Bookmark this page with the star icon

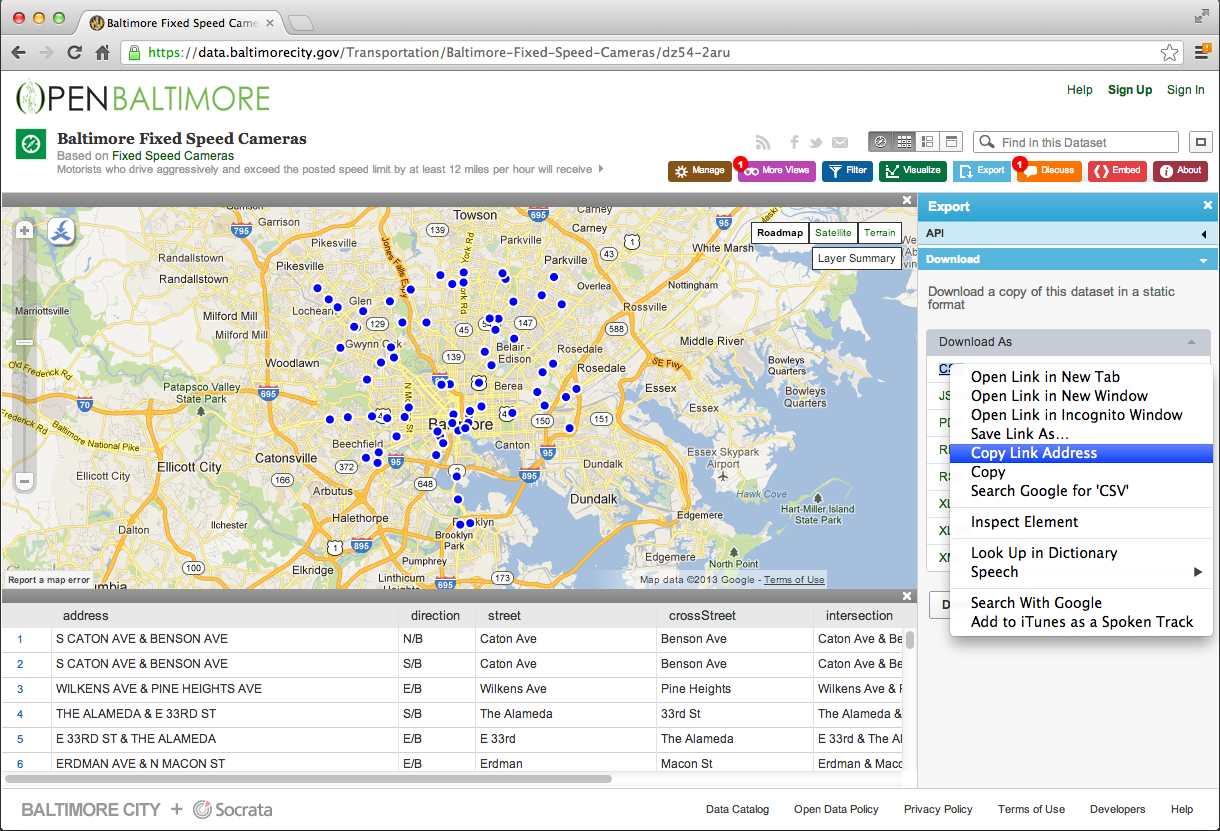click(1169, 52)
